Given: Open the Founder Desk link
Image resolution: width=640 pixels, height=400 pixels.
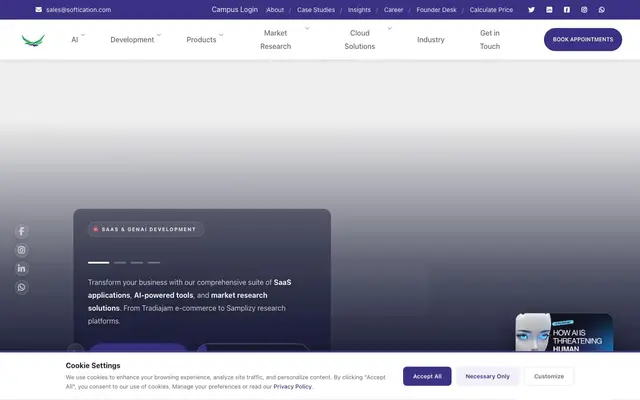Looking at the screenshot, I should click(x=436, y=10).
